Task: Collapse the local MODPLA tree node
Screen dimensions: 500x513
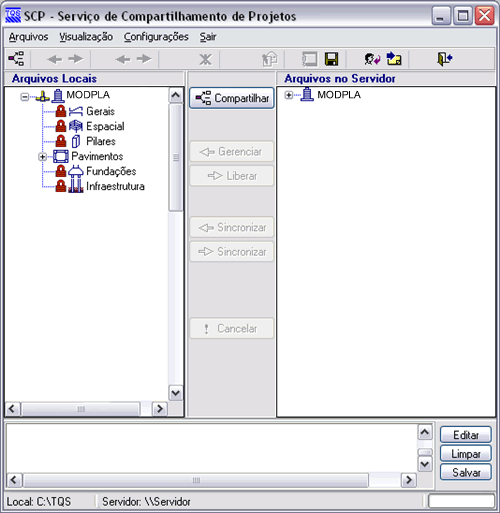Action: (x=25, y=97)
